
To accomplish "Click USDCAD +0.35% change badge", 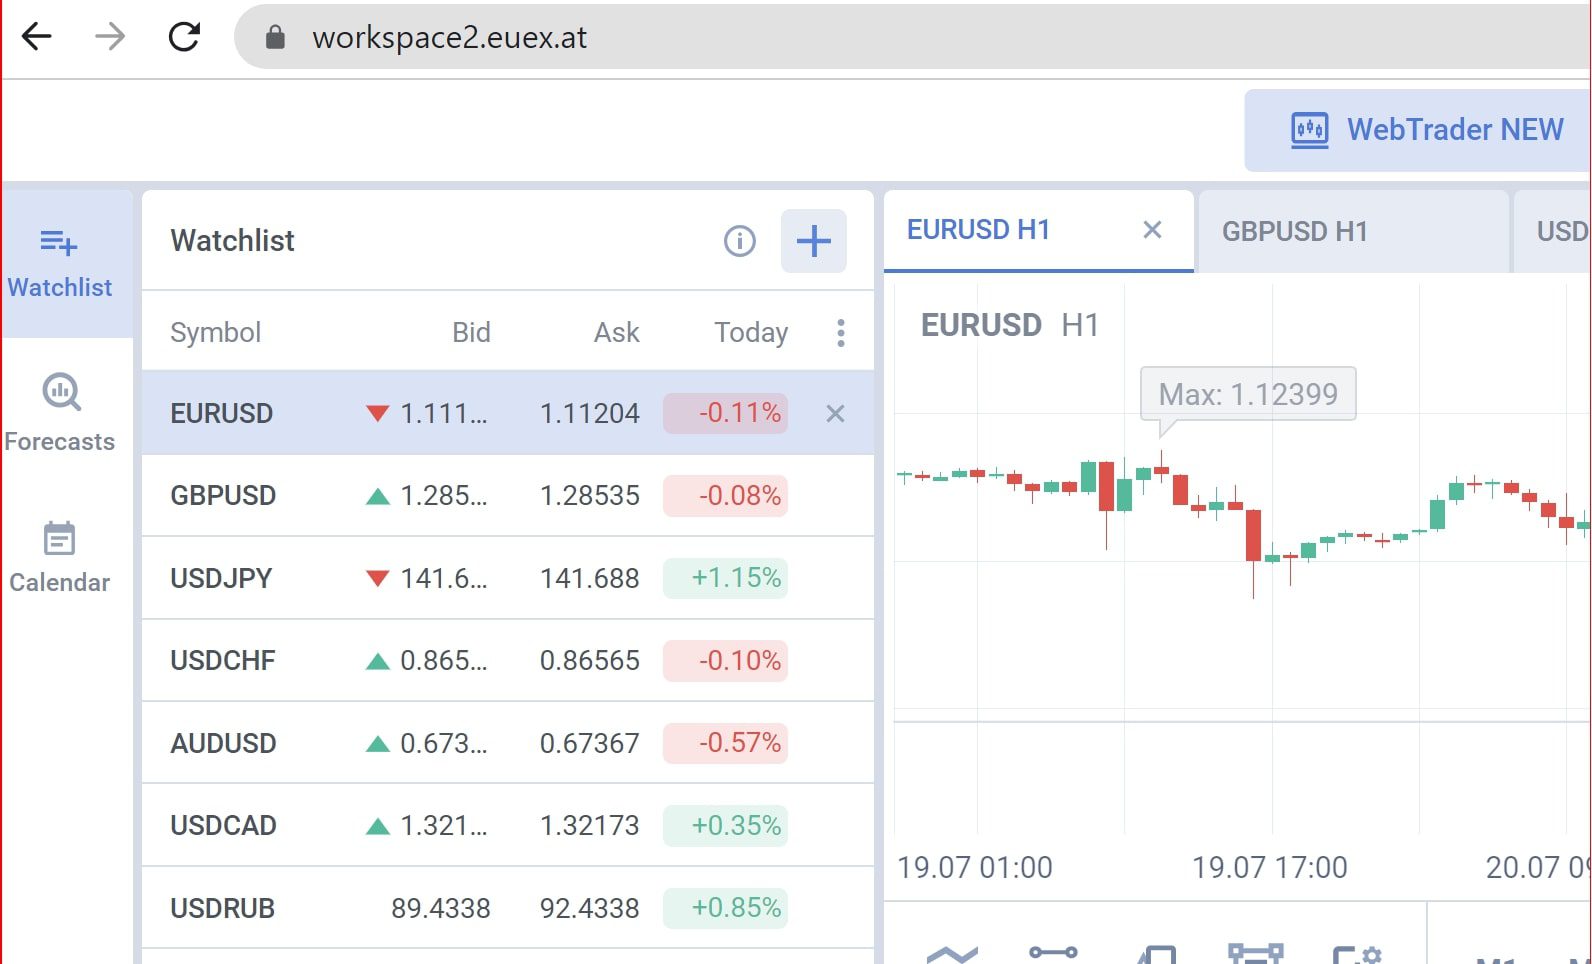I will point(726,826).
